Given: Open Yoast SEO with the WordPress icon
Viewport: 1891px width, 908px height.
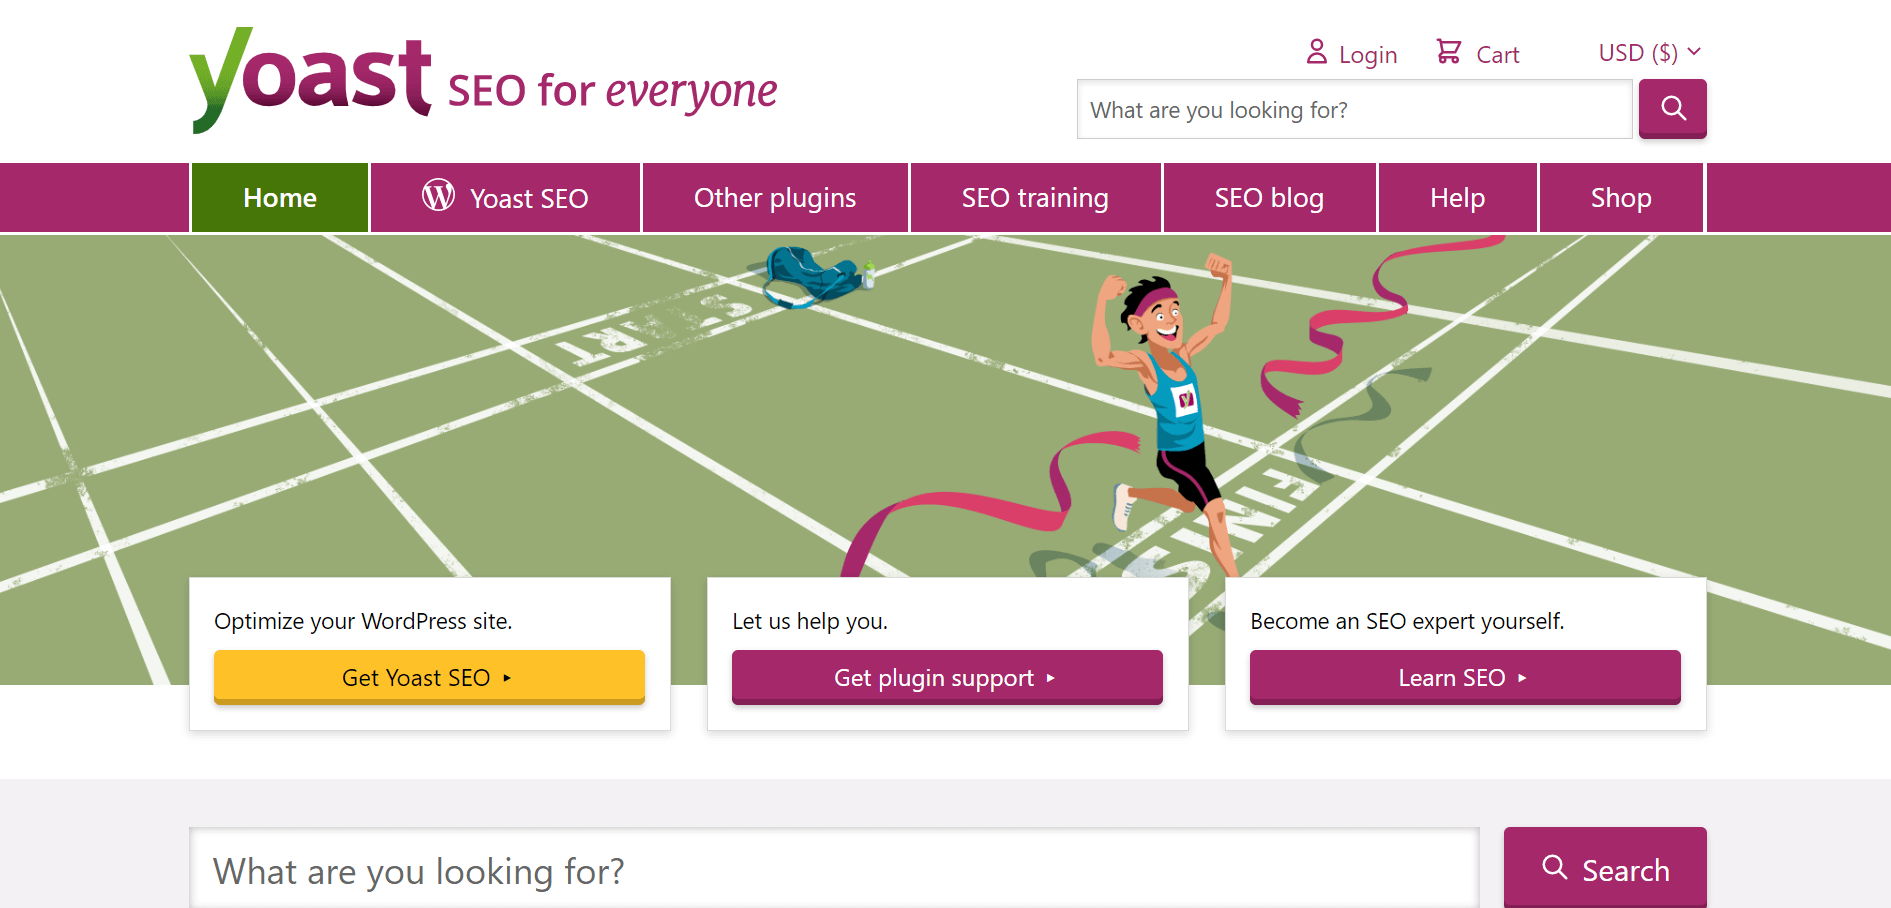Looking at the screenshot, I should click(505, 198).
